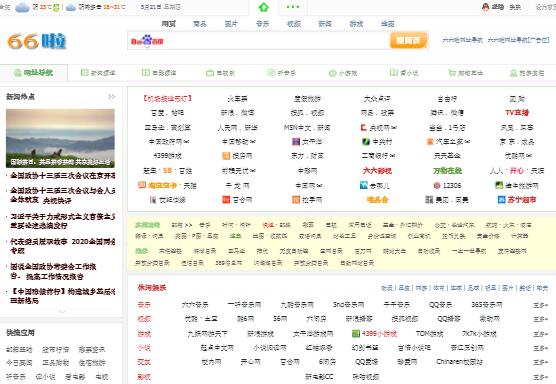Click the shopping cart icon in navigation bar

click(x=452, y=73)
